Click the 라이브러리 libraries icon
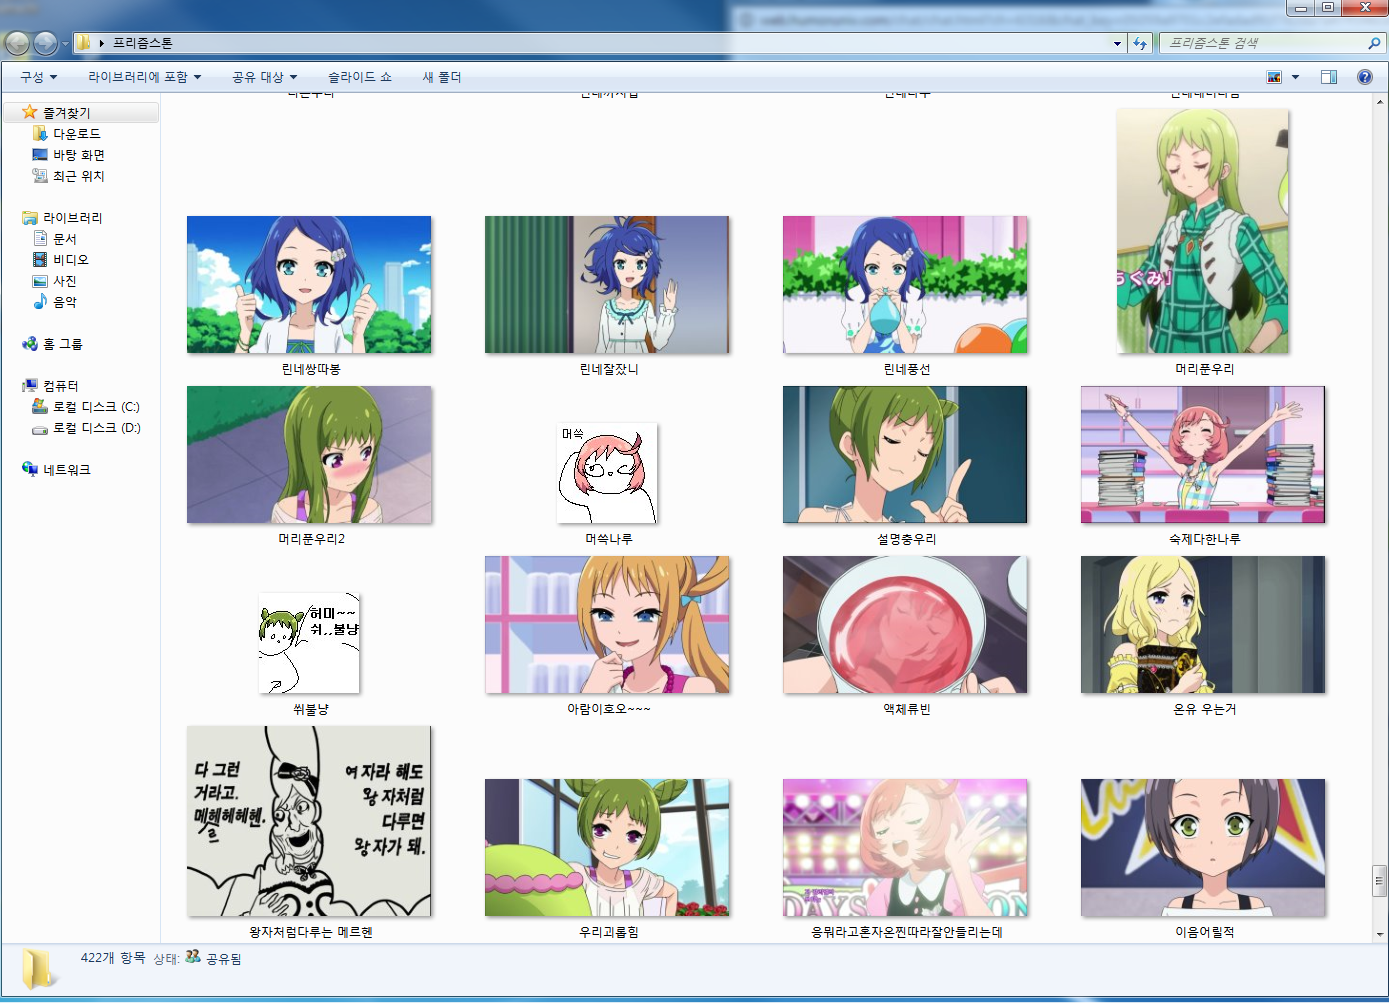The image size is (1389, 1003). 30,217
